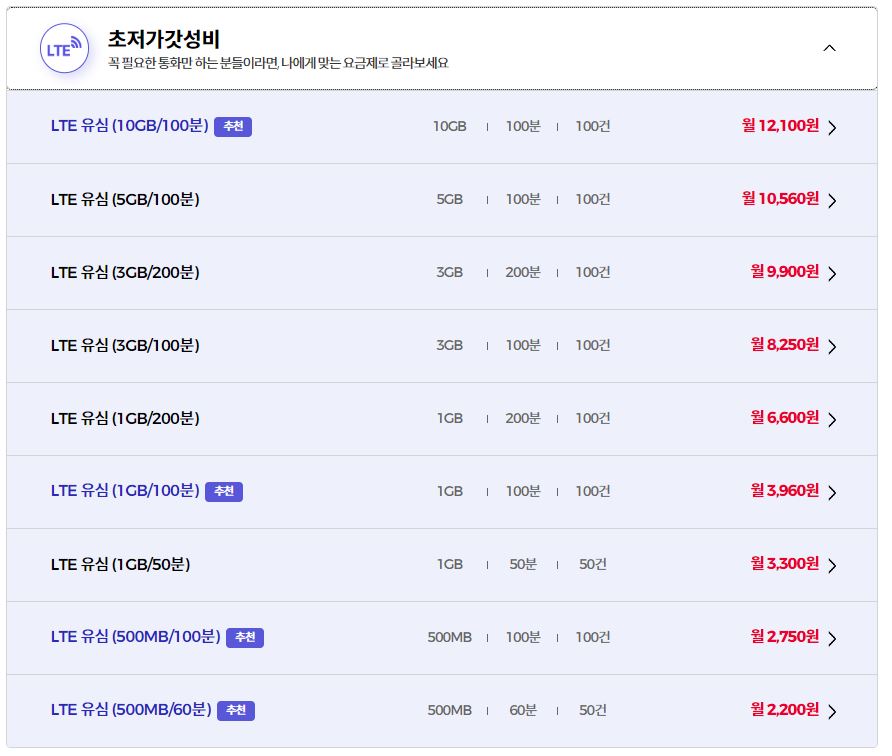
Task: Click arrow next to 월 3,300원
Action: (x=832, y=565)
